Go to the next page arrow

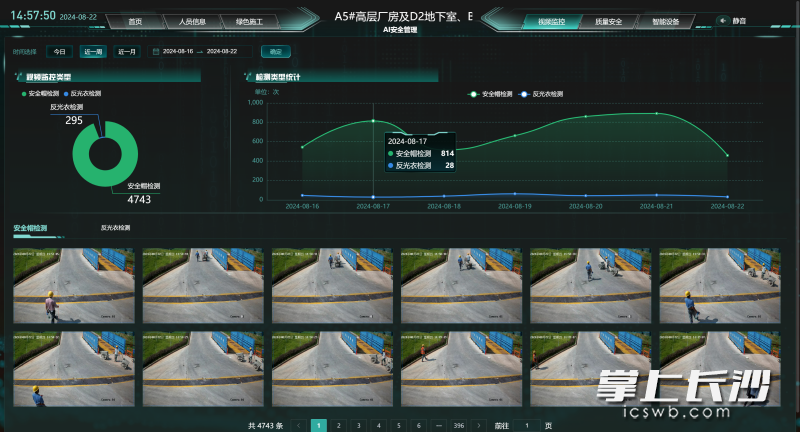[x=480, y=425]
